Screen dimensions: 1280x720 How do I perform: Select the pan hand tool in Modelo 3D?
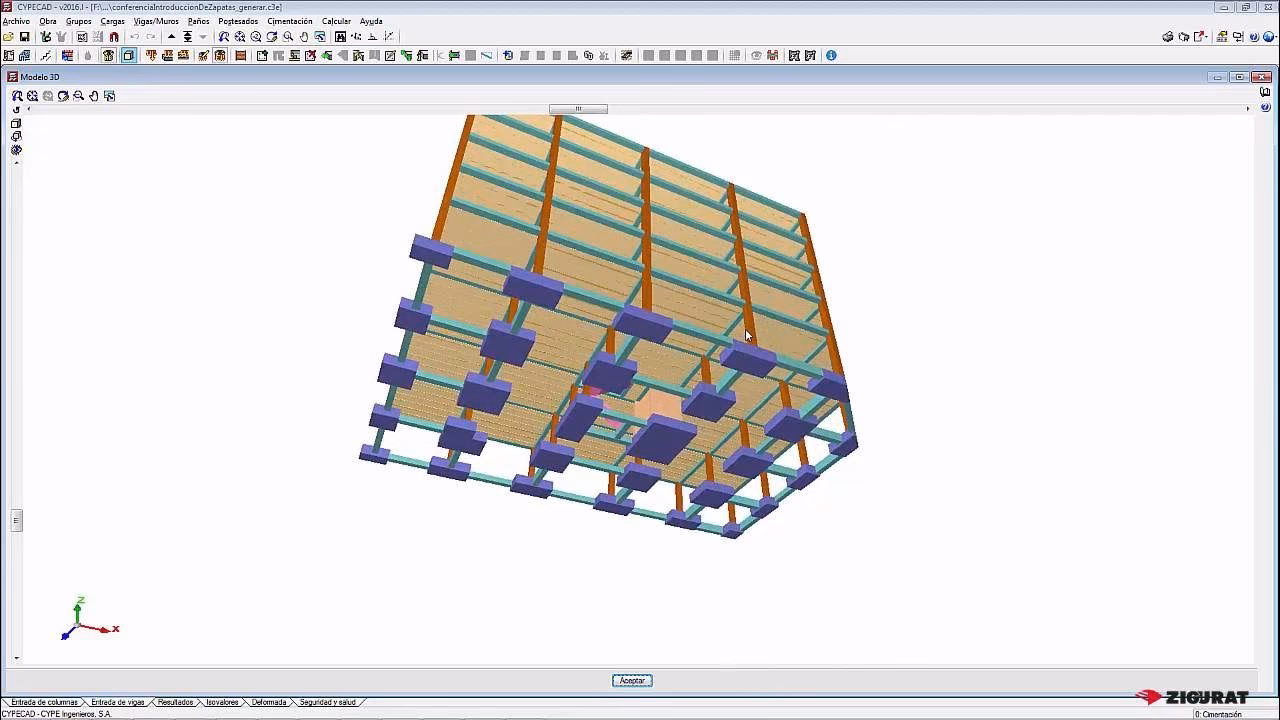coord(94,96)
